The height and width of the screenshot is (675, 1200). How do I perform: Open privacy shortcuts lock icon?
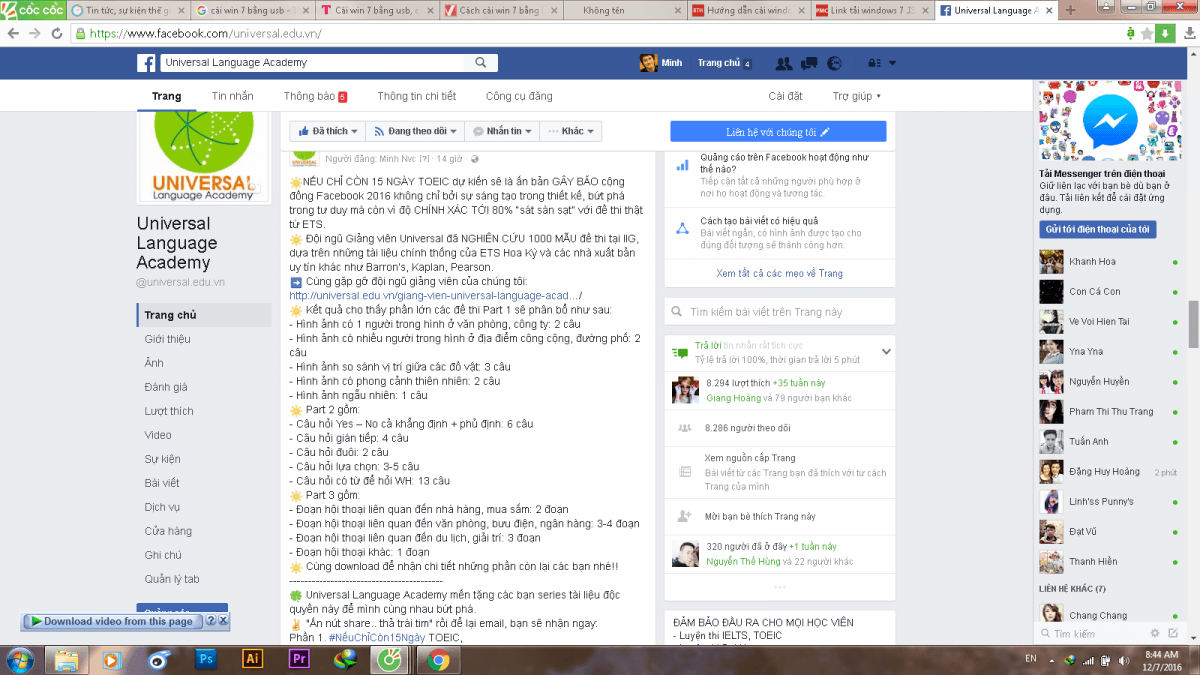click(x=874, y=63)
